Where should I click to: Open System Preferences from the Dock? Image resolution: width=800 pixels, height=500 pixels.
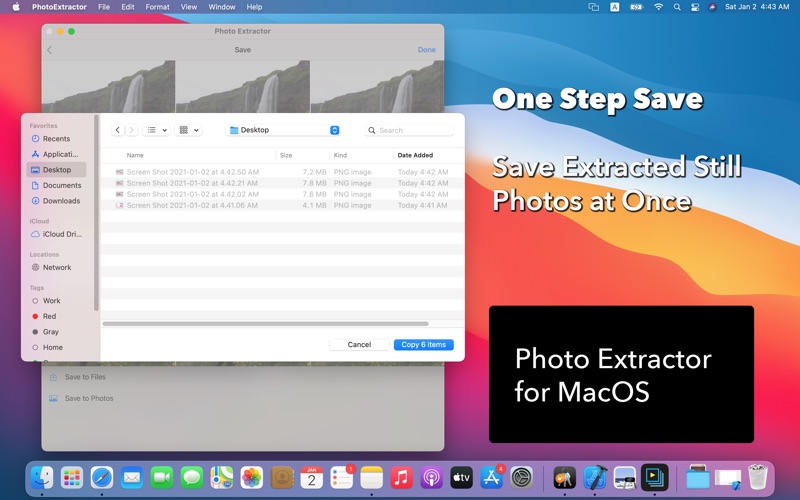point(522,478)
